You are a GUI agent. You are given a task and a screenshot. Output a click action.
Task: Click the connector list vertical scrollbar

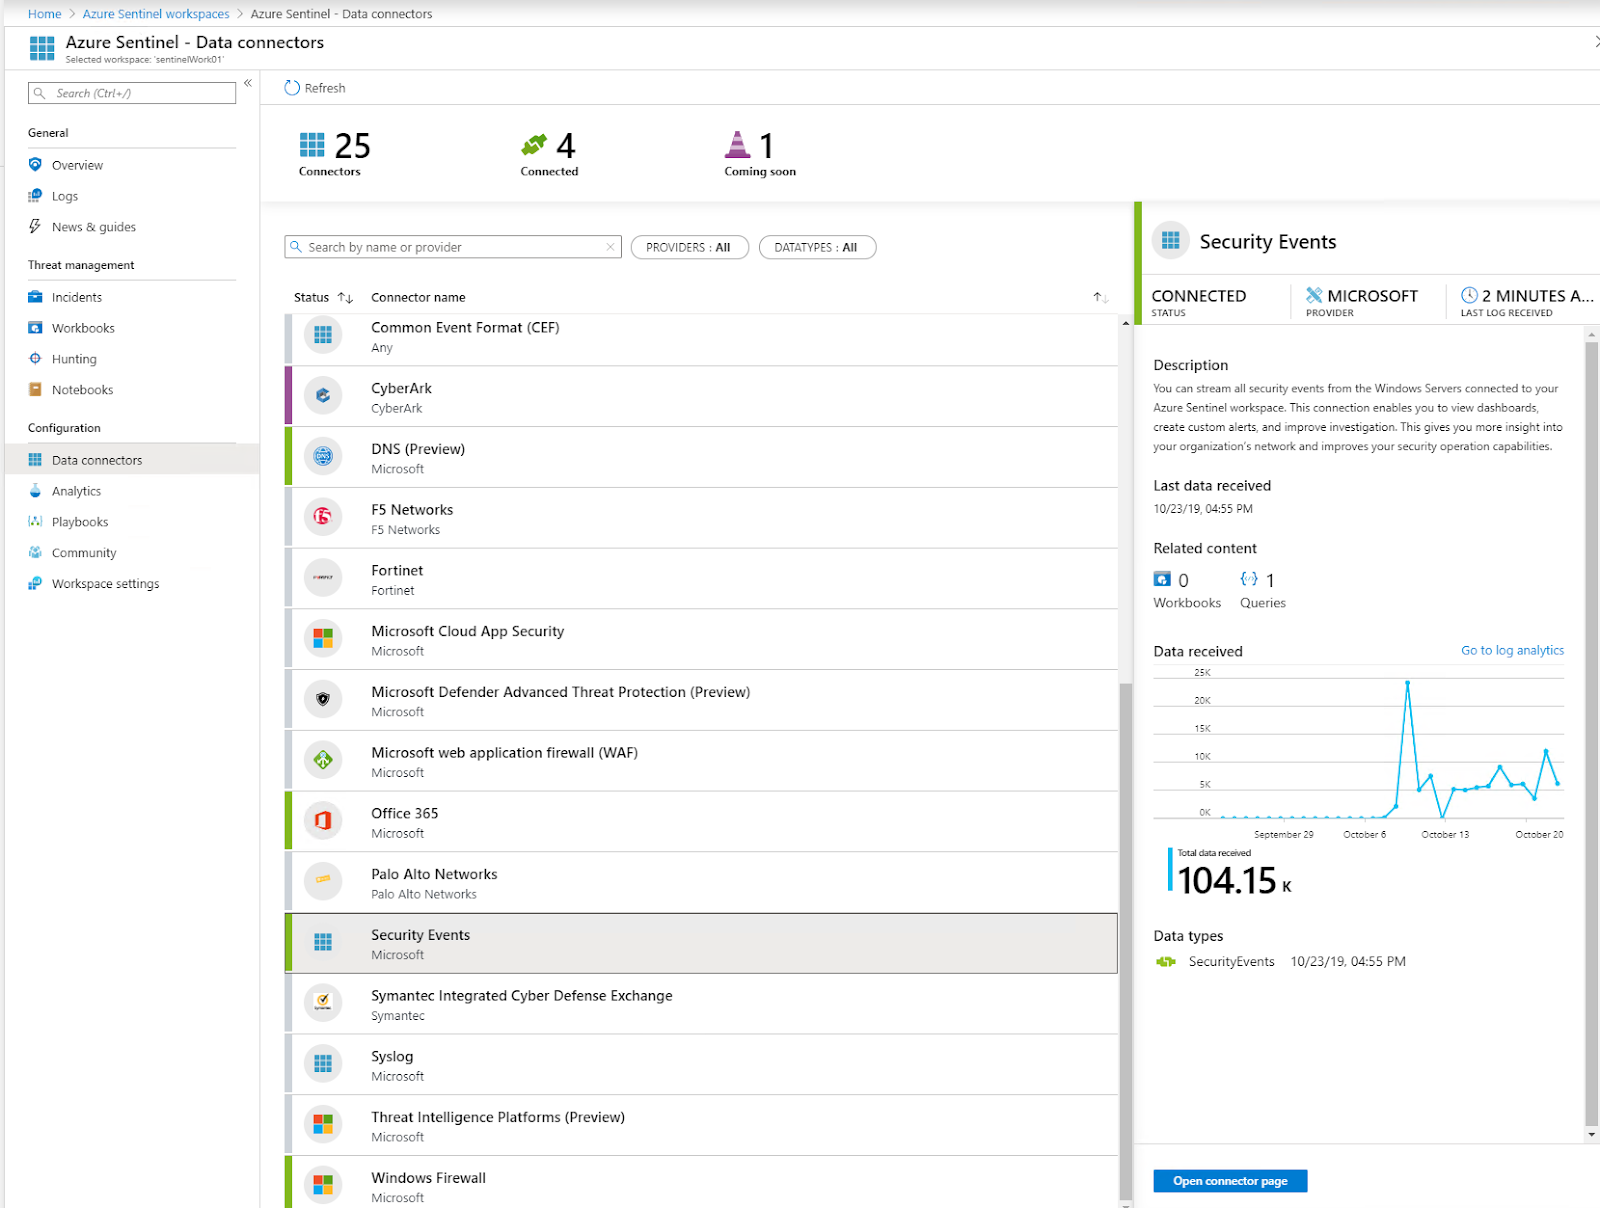point(1126,940)
